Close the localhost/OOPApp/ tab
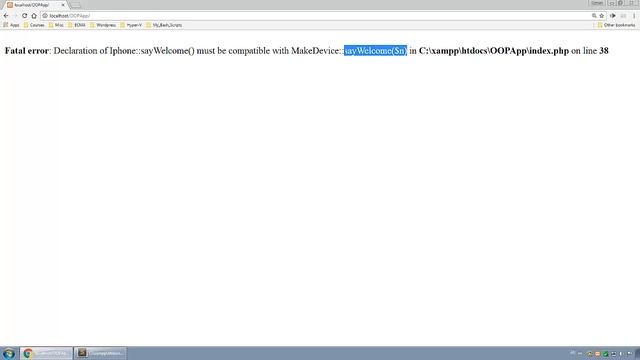 point(63,5)
